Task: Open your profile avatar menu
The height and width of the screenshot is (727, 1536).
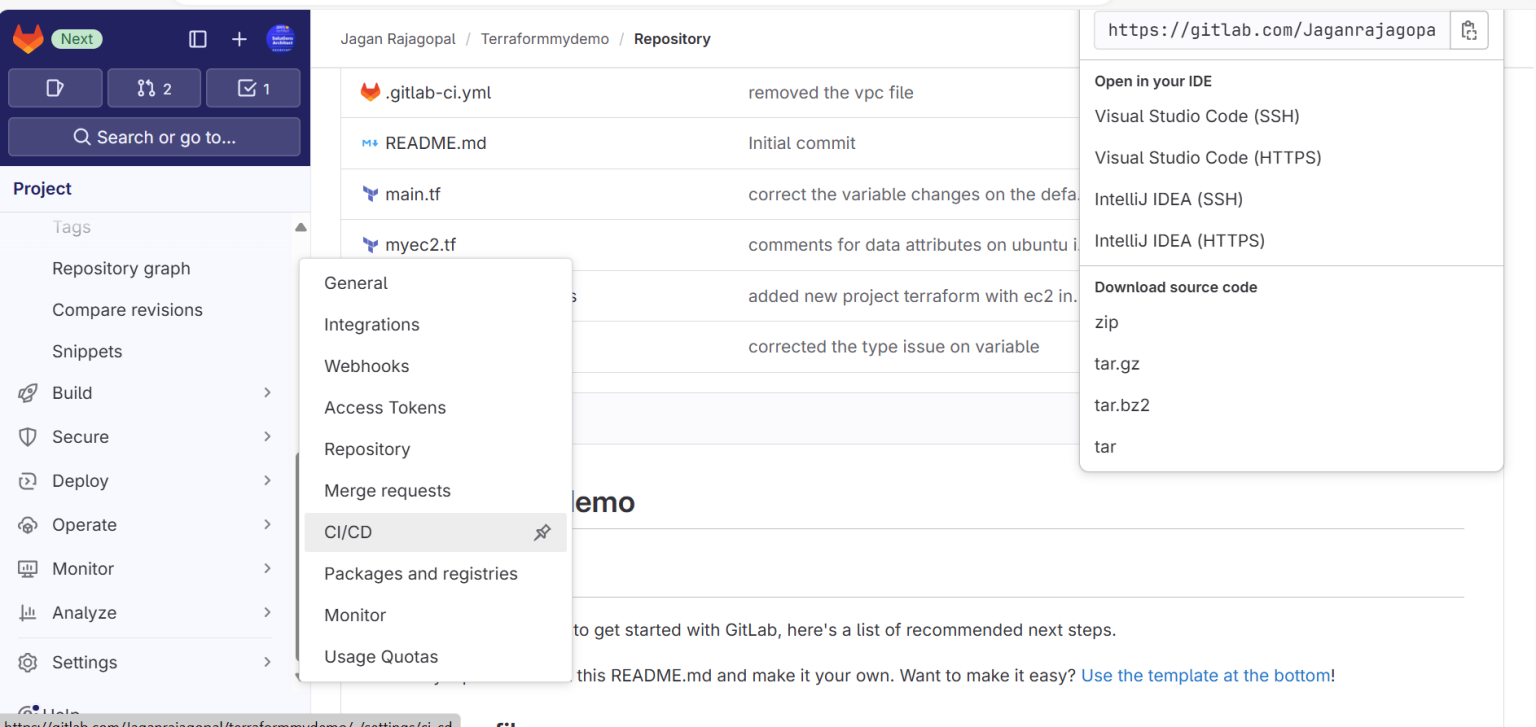Action: (x=281, y=39)
